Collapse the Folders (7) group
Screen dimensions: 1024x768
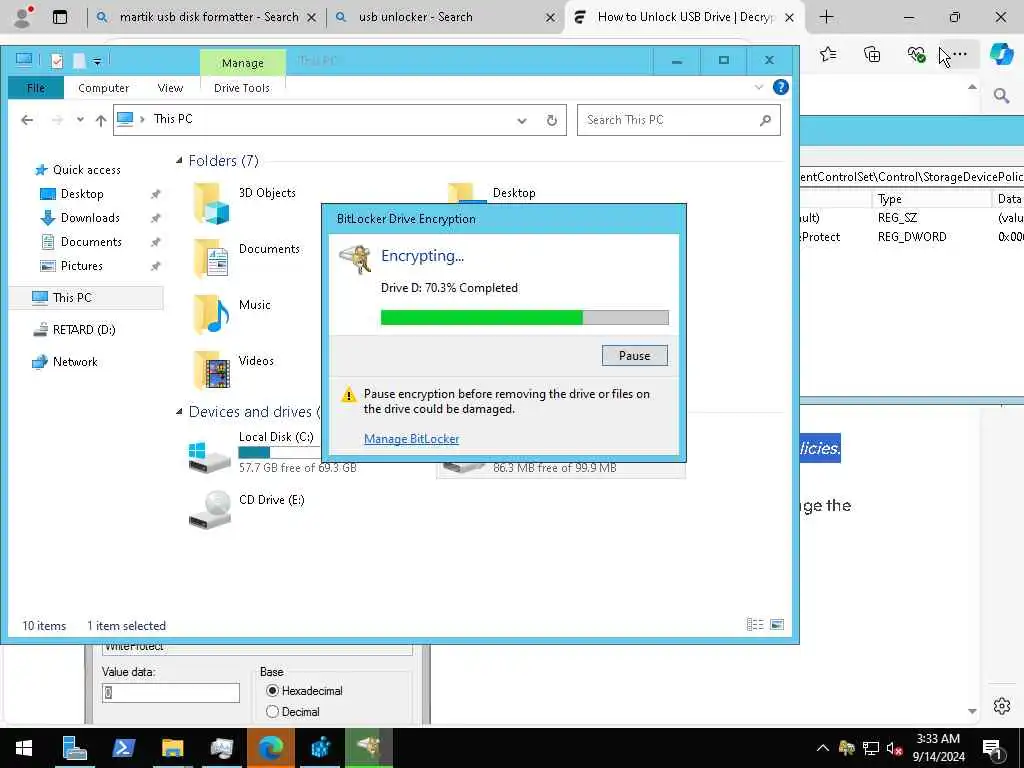[180, 161]
